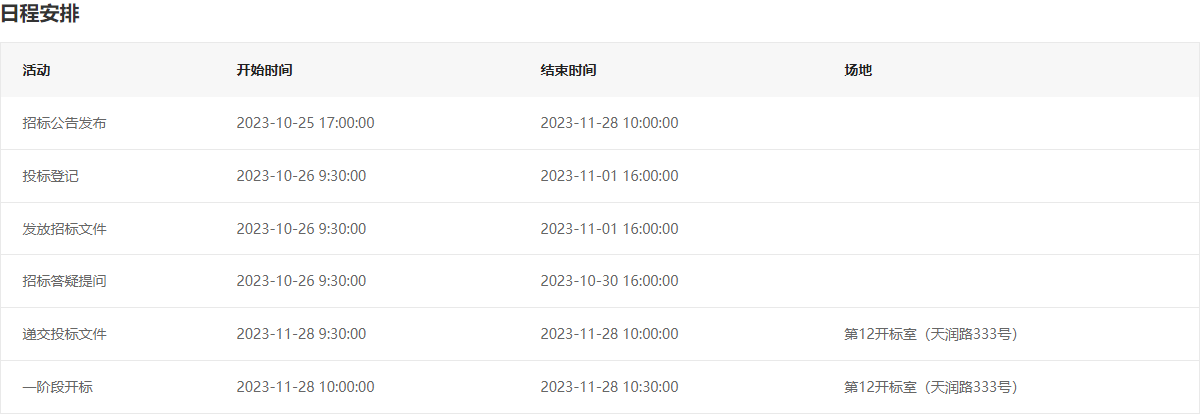Click start time 2023-10-25 17:00:00
The height and width of the screenshot is (418, 1204).
[305, 123]
